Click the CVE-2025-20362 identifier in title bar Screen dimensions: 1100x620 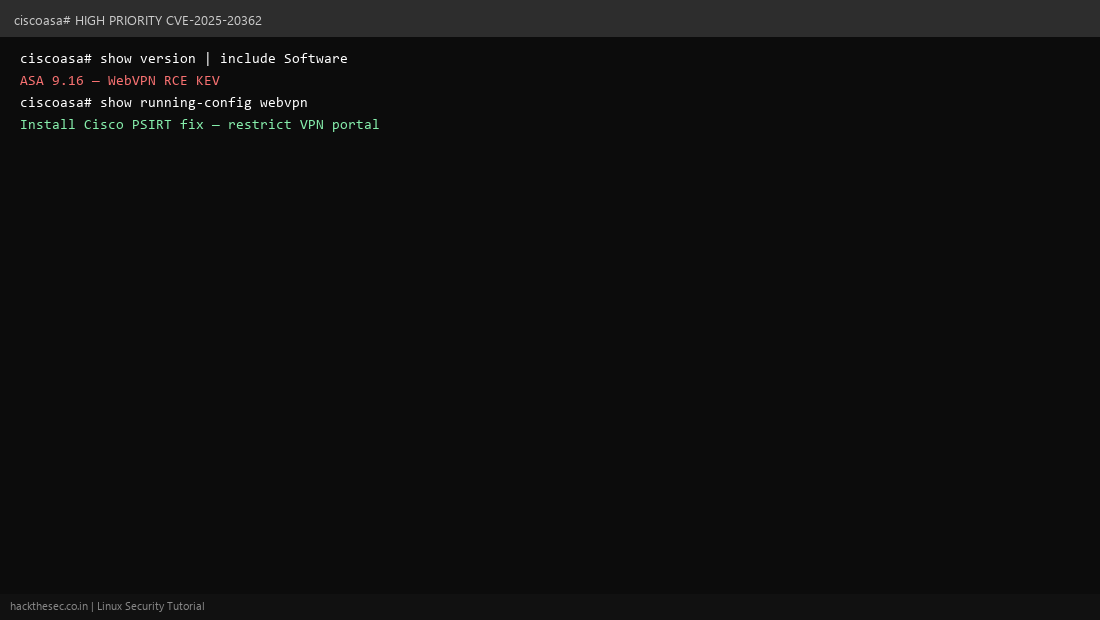(213, 20)
